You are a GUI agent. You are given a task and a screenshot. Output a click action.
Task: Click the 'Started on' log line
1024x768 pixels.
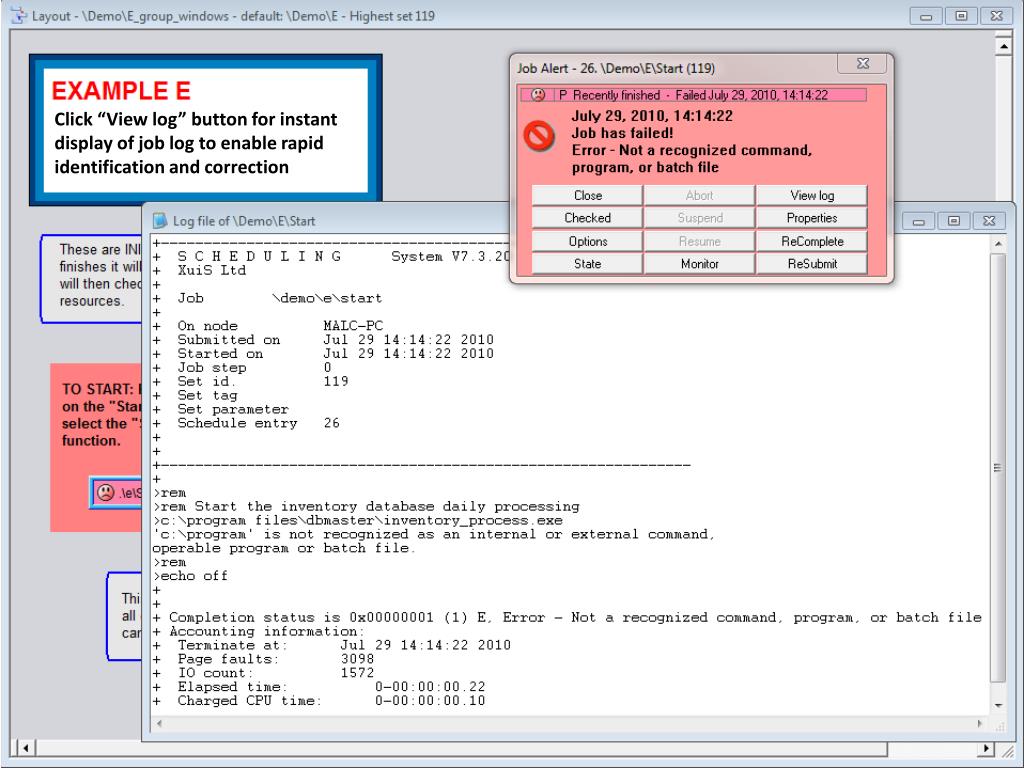pyautogui.click(x=336, y=353)
